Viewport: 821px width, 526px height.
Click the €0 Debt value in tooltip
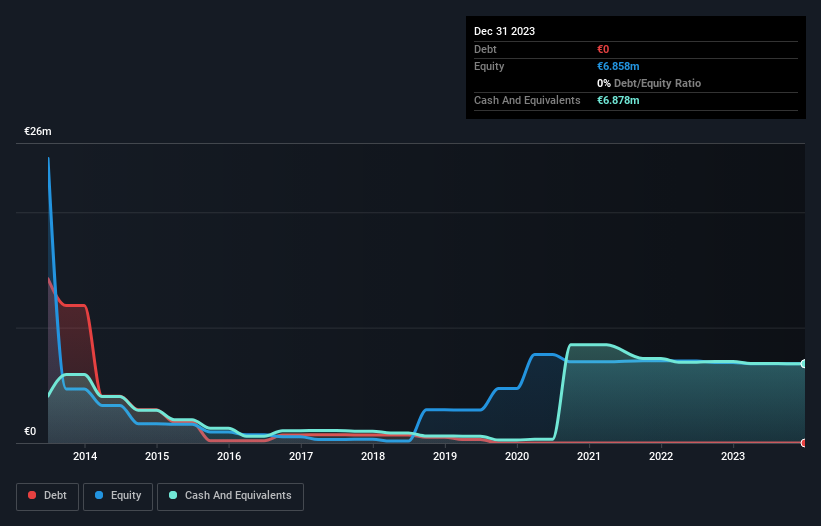(x=603, y=49)
